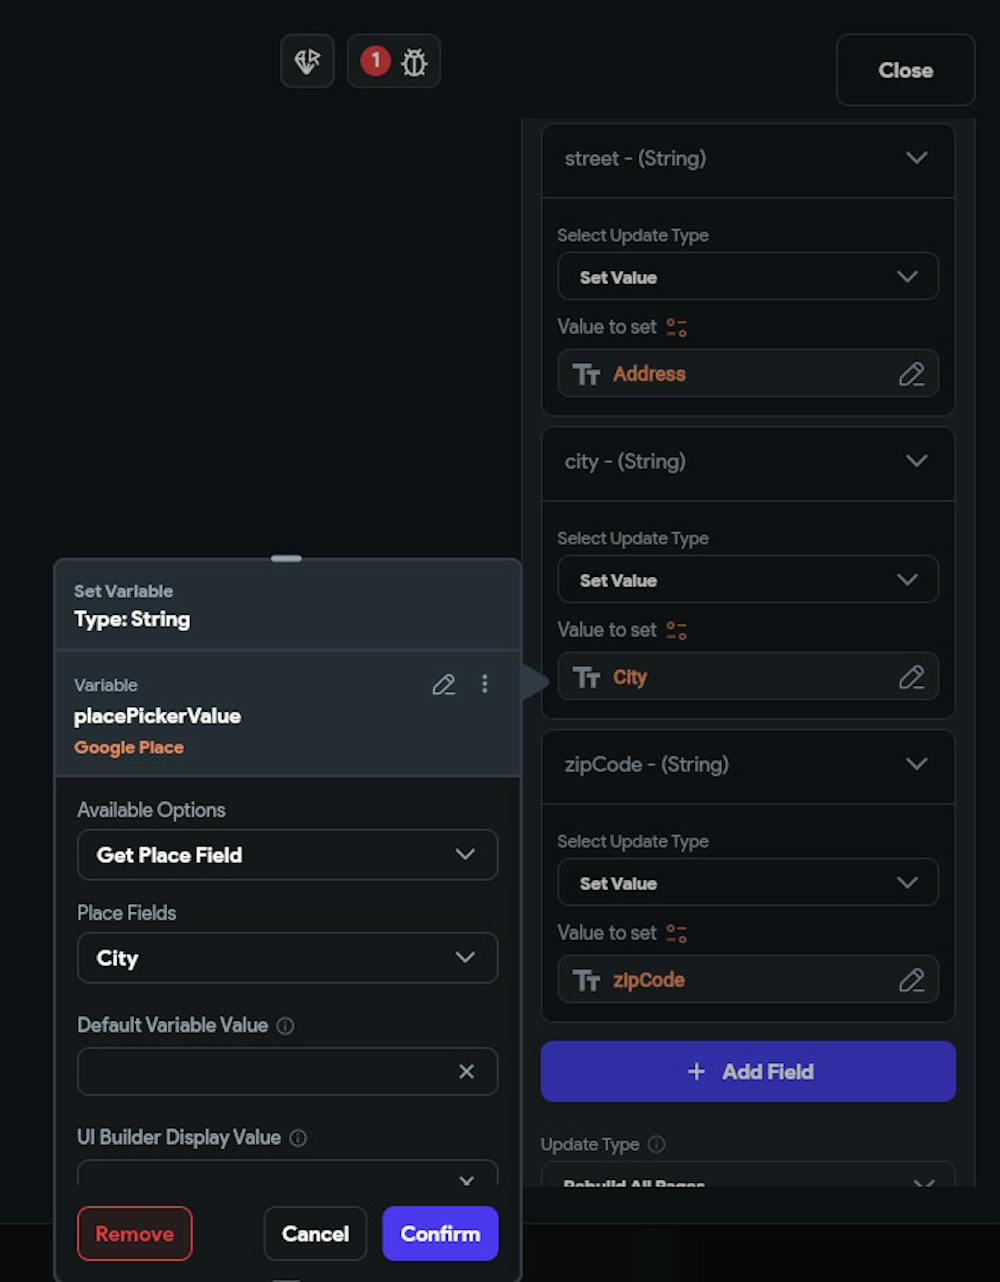Screen dimensions: 1000x1282
Task: Collapse the zipCode - (String) section
Action: pos(916,764)
